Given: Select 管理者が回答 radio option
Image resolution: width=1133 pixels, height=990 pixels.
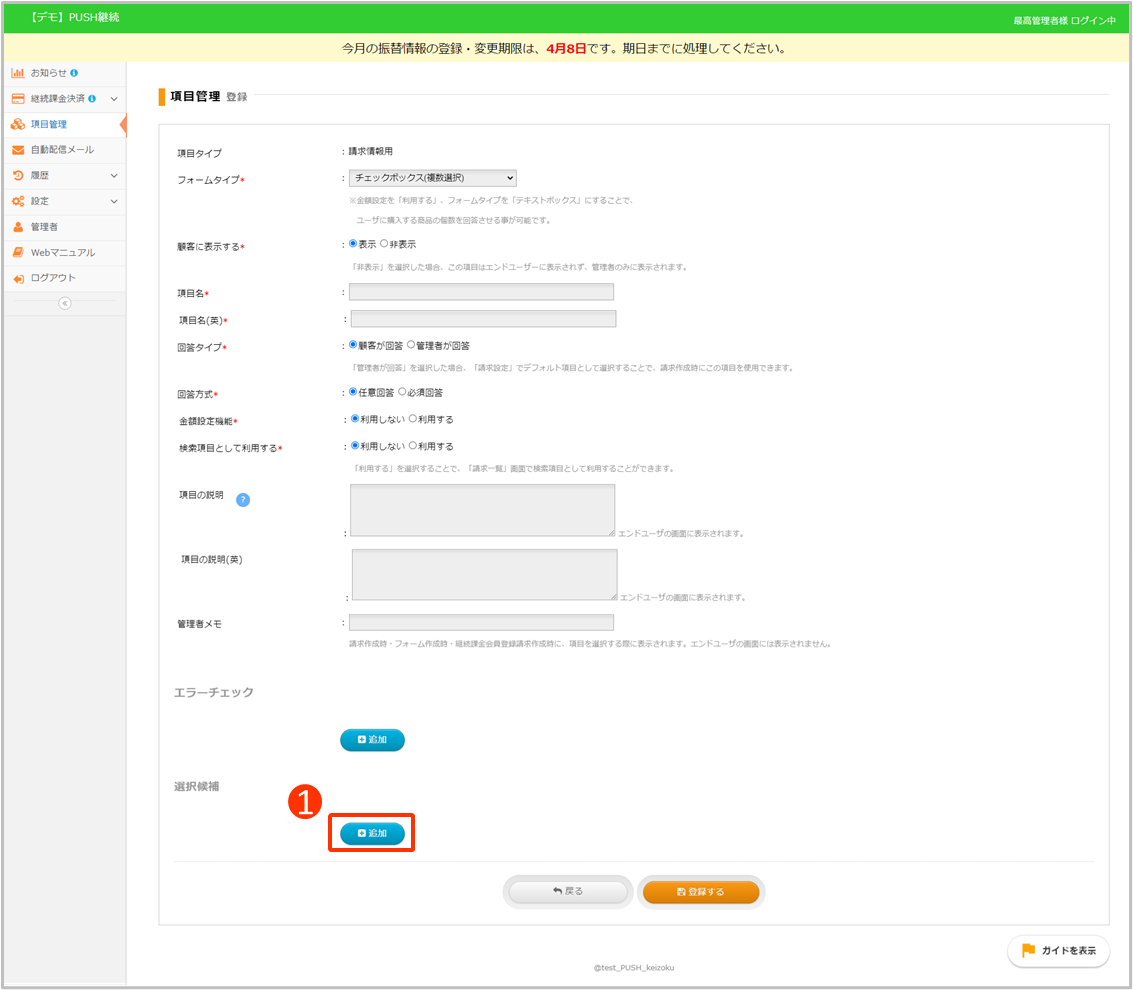Looking at the screenshot, I should pos(411,345).
